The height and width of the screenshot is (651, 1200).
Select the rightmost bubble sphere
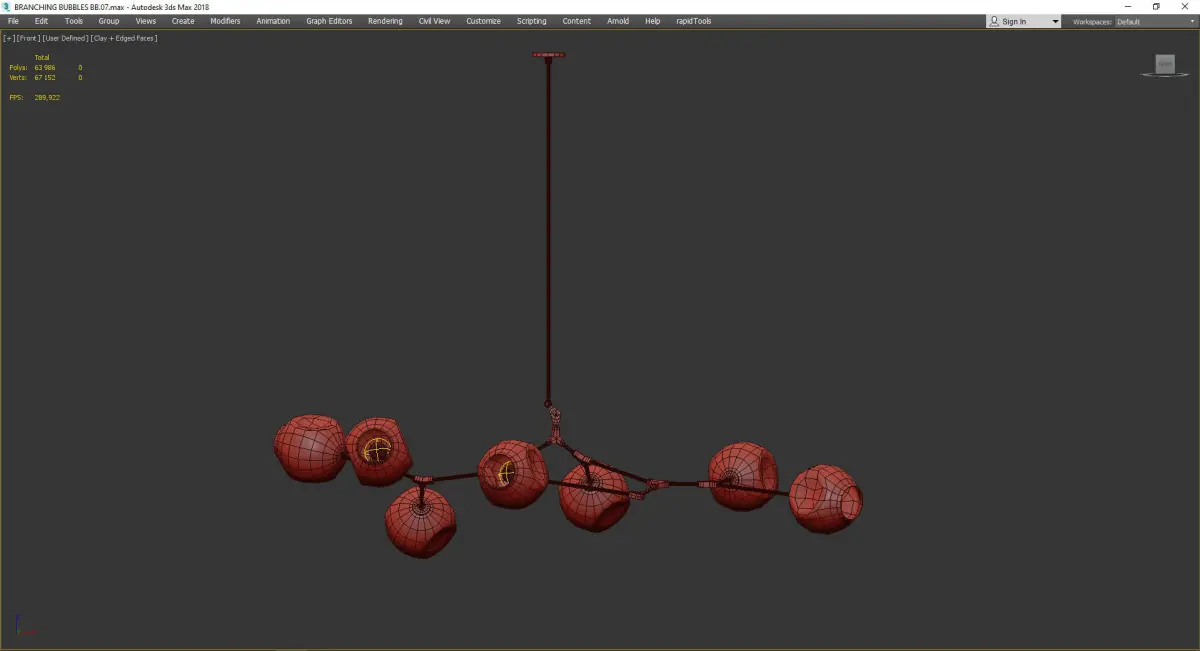coord(826,497)
